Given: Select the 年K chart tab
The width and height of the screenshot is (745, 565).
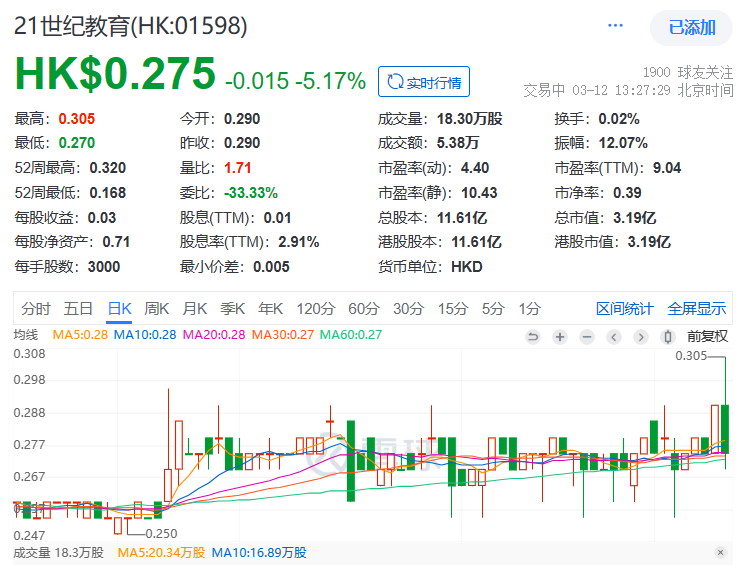Looking at the screenshot, I should tap(271, 308).
